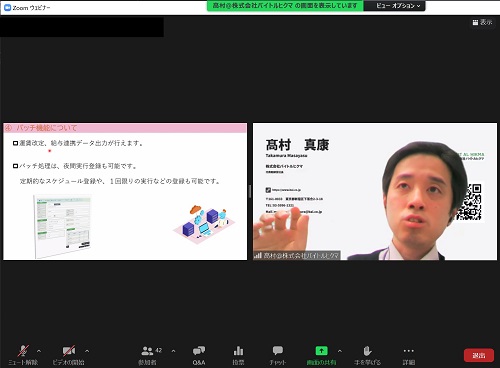Open the three-dots more options
500x368 pixels.
point(409,351)
